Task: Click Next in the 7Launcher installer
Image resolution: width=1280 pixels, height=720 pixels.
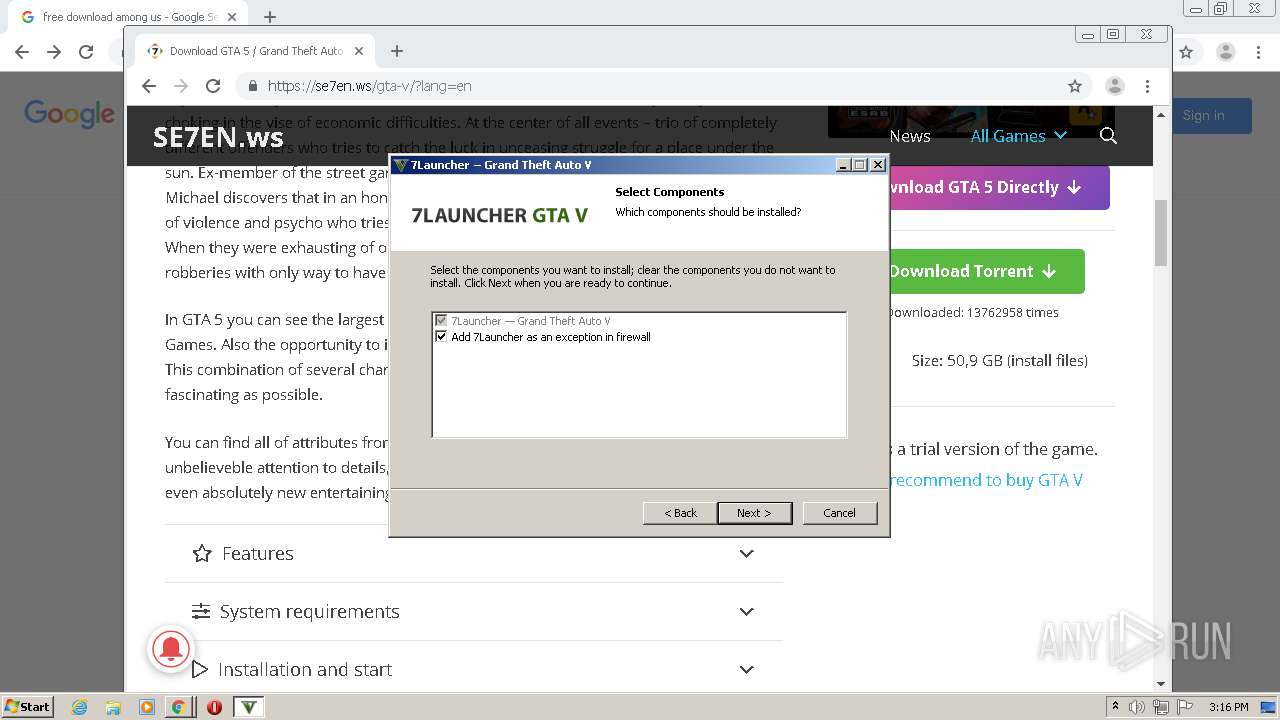Action: point(754,513)
